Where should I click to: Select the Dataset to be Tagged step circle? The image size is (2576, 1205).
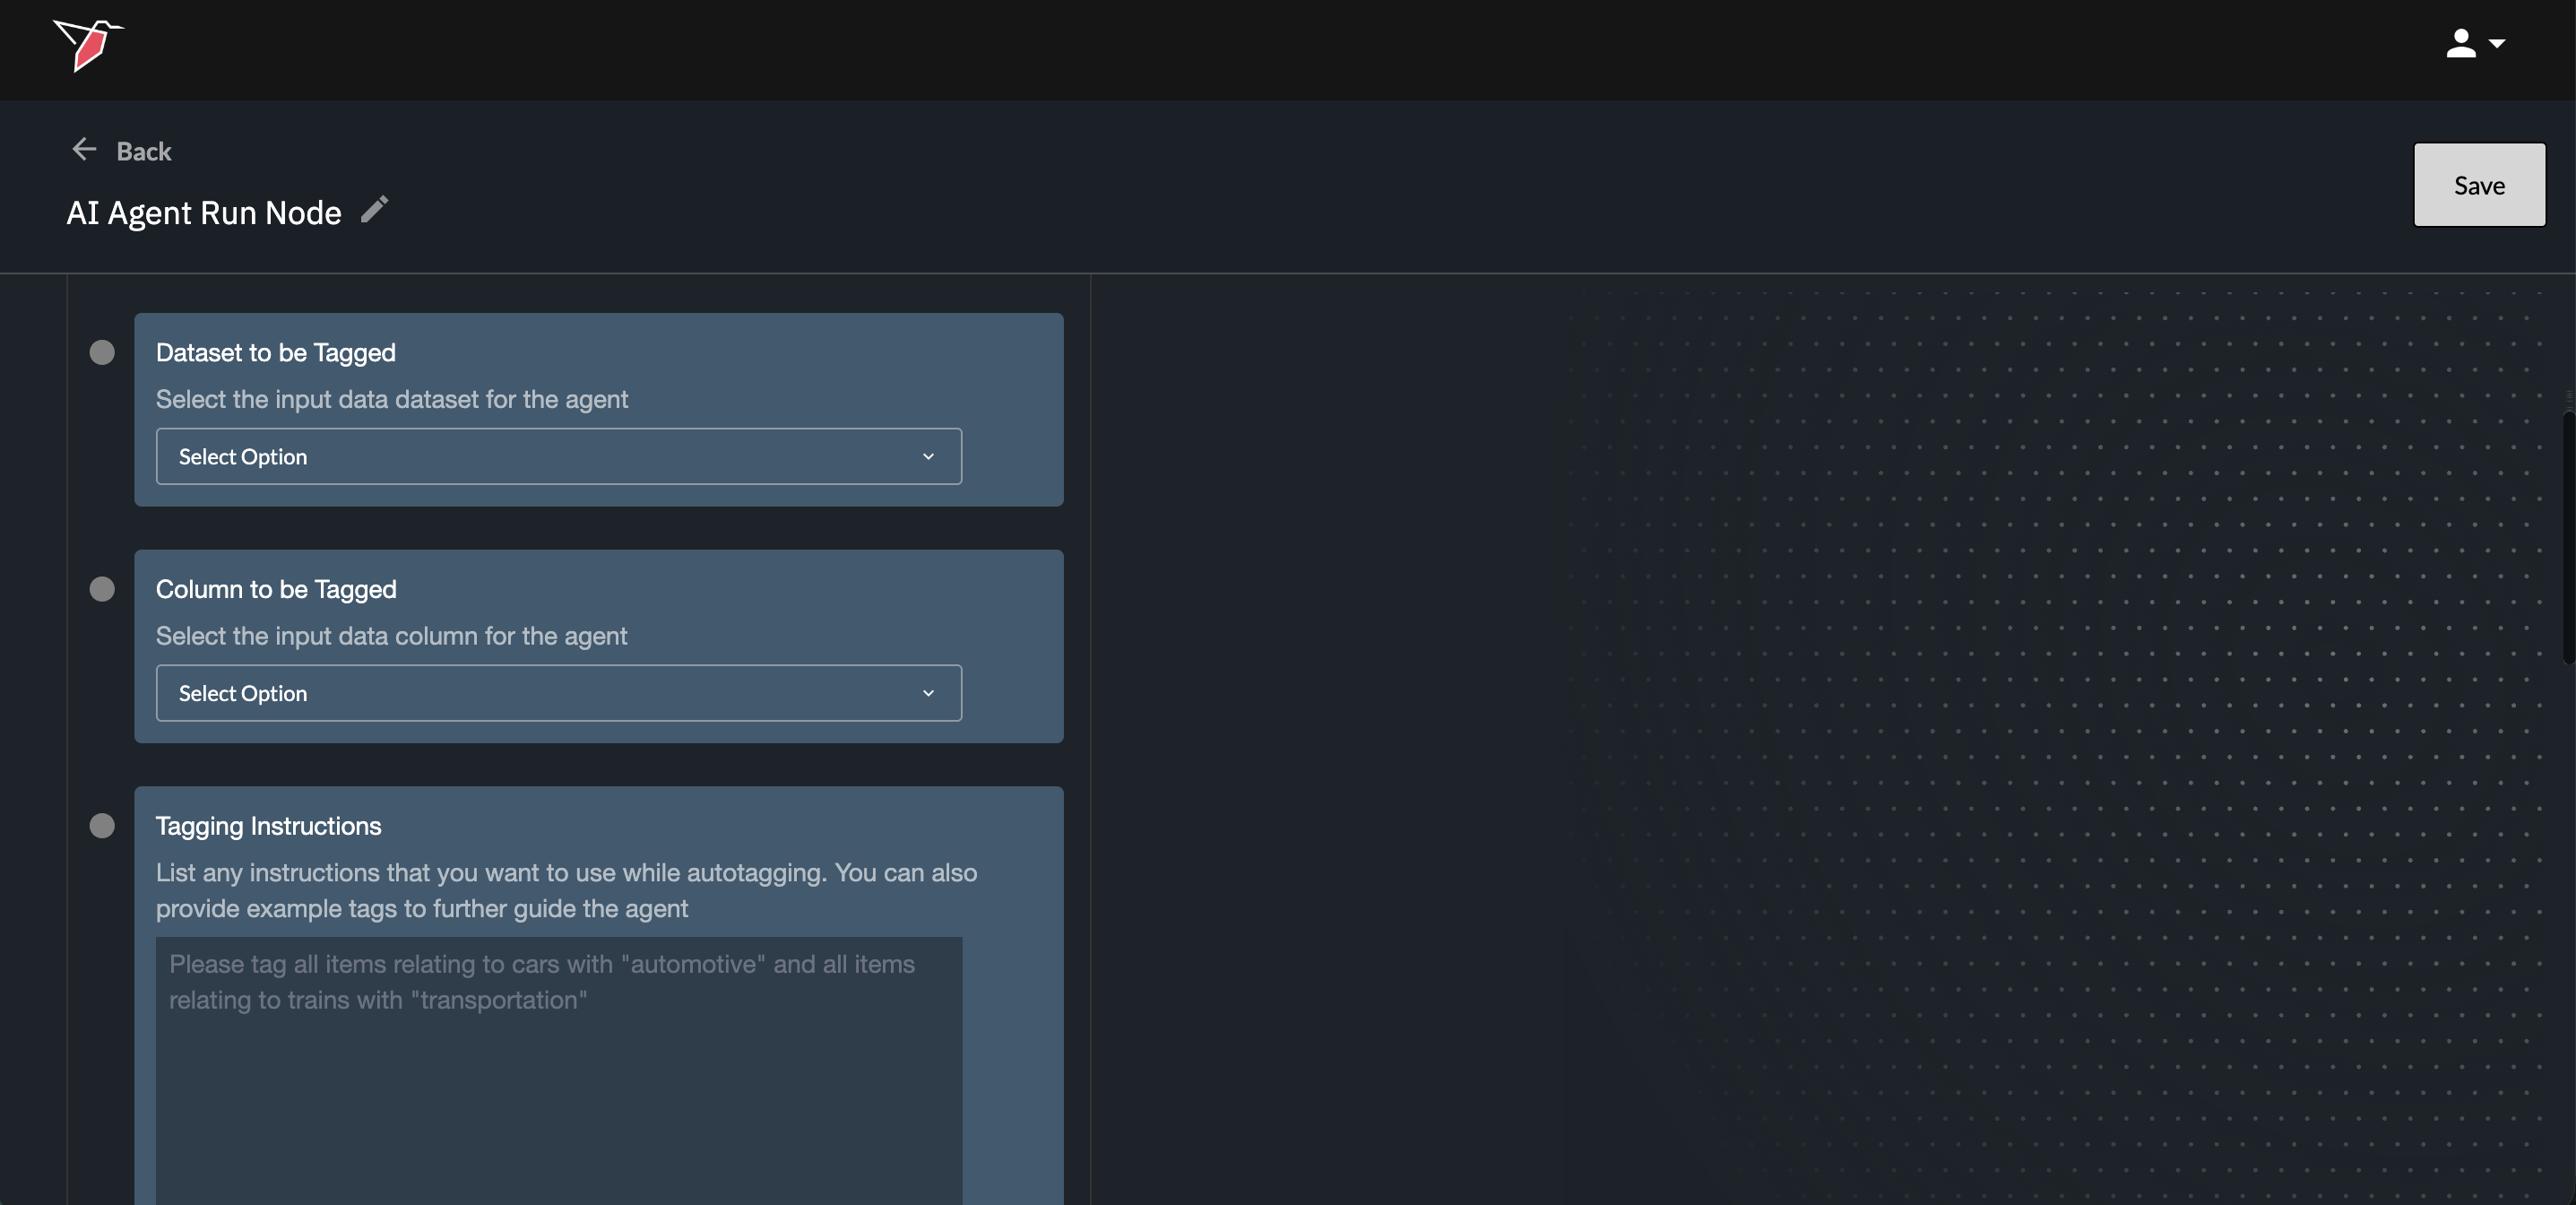pos(102,353)
